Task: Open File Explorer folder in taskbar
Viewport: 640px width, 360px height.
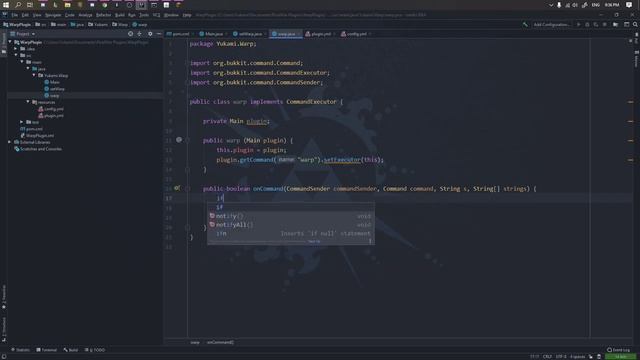Action: pyautogui.click(x=68, y=5)
